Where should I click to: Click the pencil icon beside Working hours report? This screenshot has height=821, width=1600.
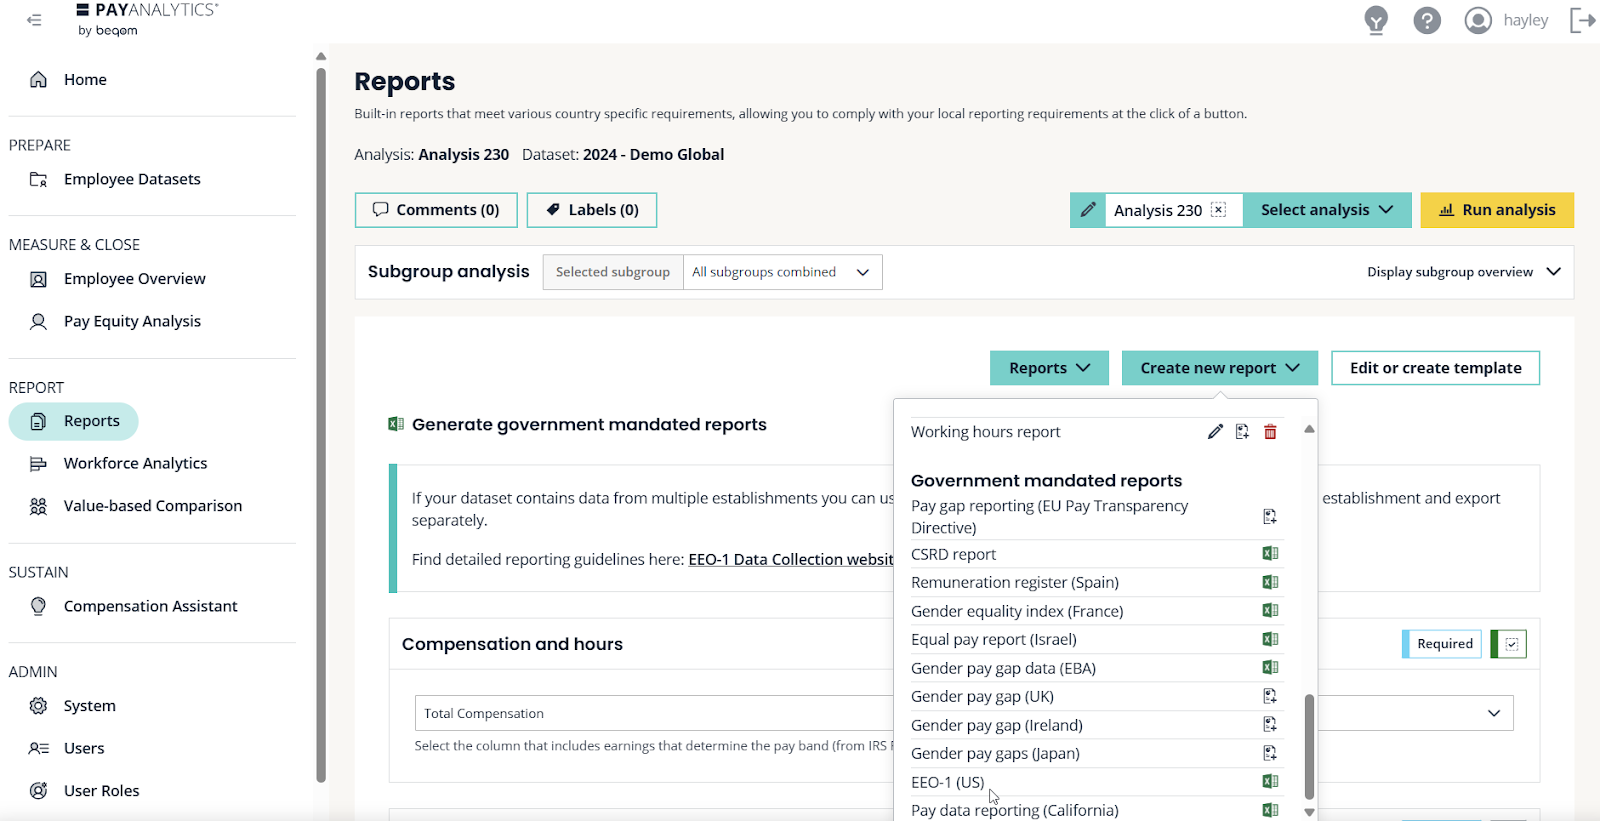(x=1215, y=432)
